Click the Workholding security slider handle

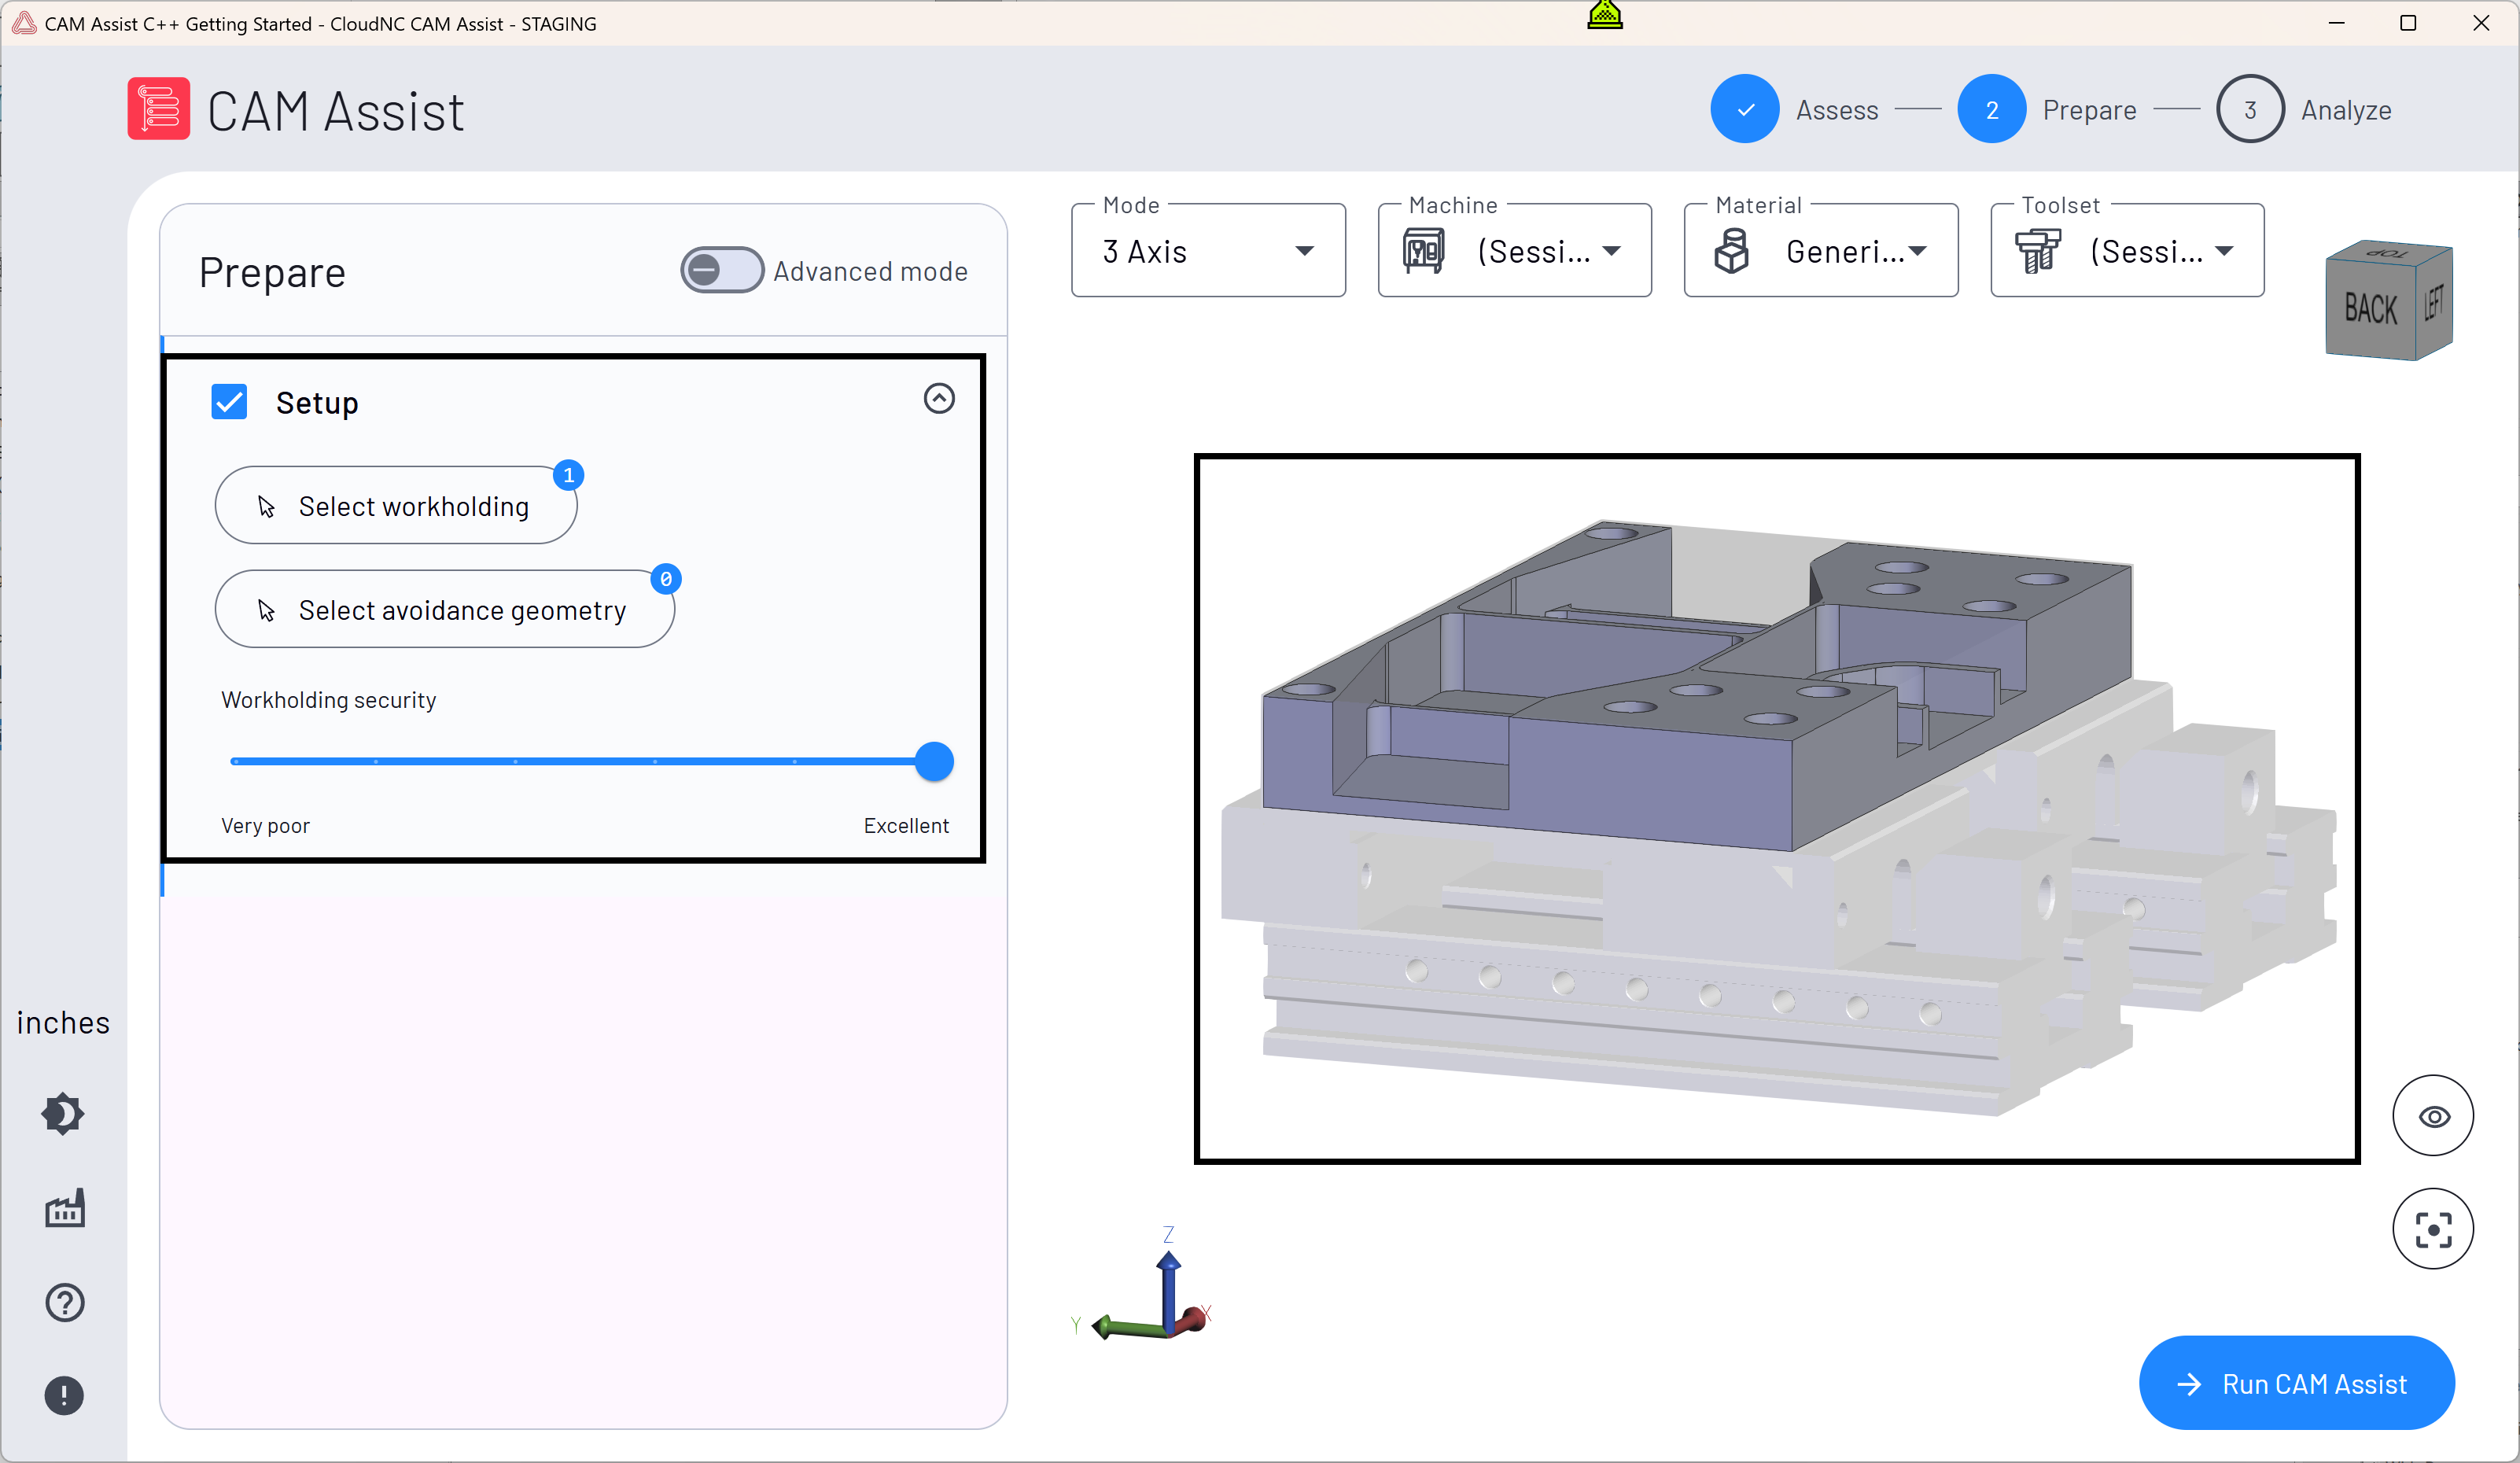(934, 762)
